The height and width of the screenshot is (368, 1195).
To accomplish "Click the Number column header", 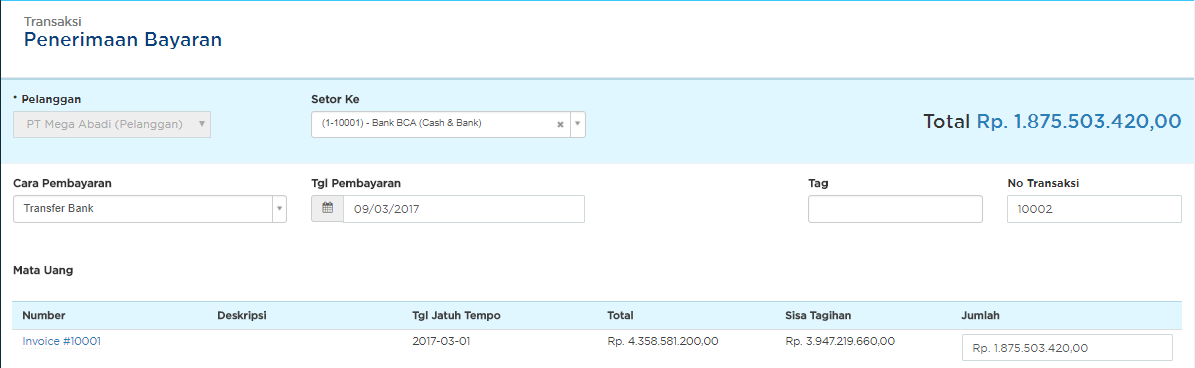I will pos(43,315).
